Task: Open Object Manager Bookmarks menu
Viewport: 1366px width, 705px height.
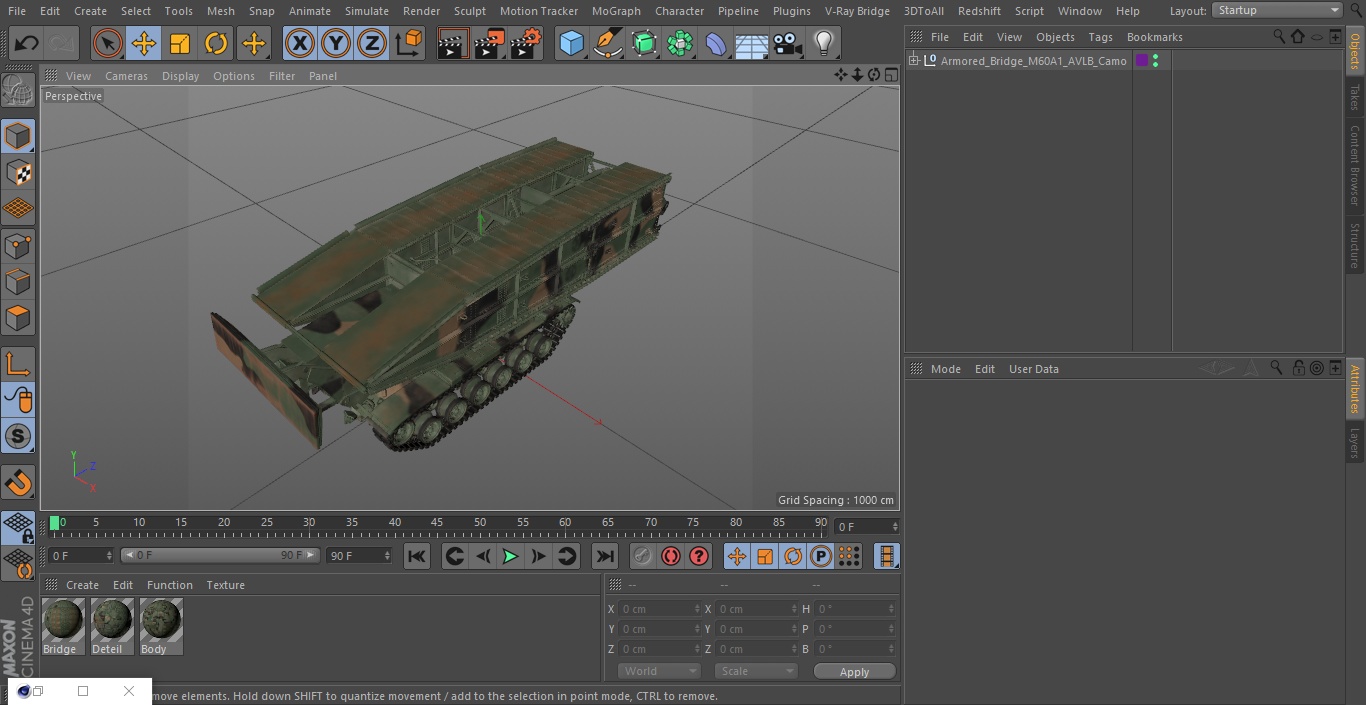Action: (x=1154, y=37)
